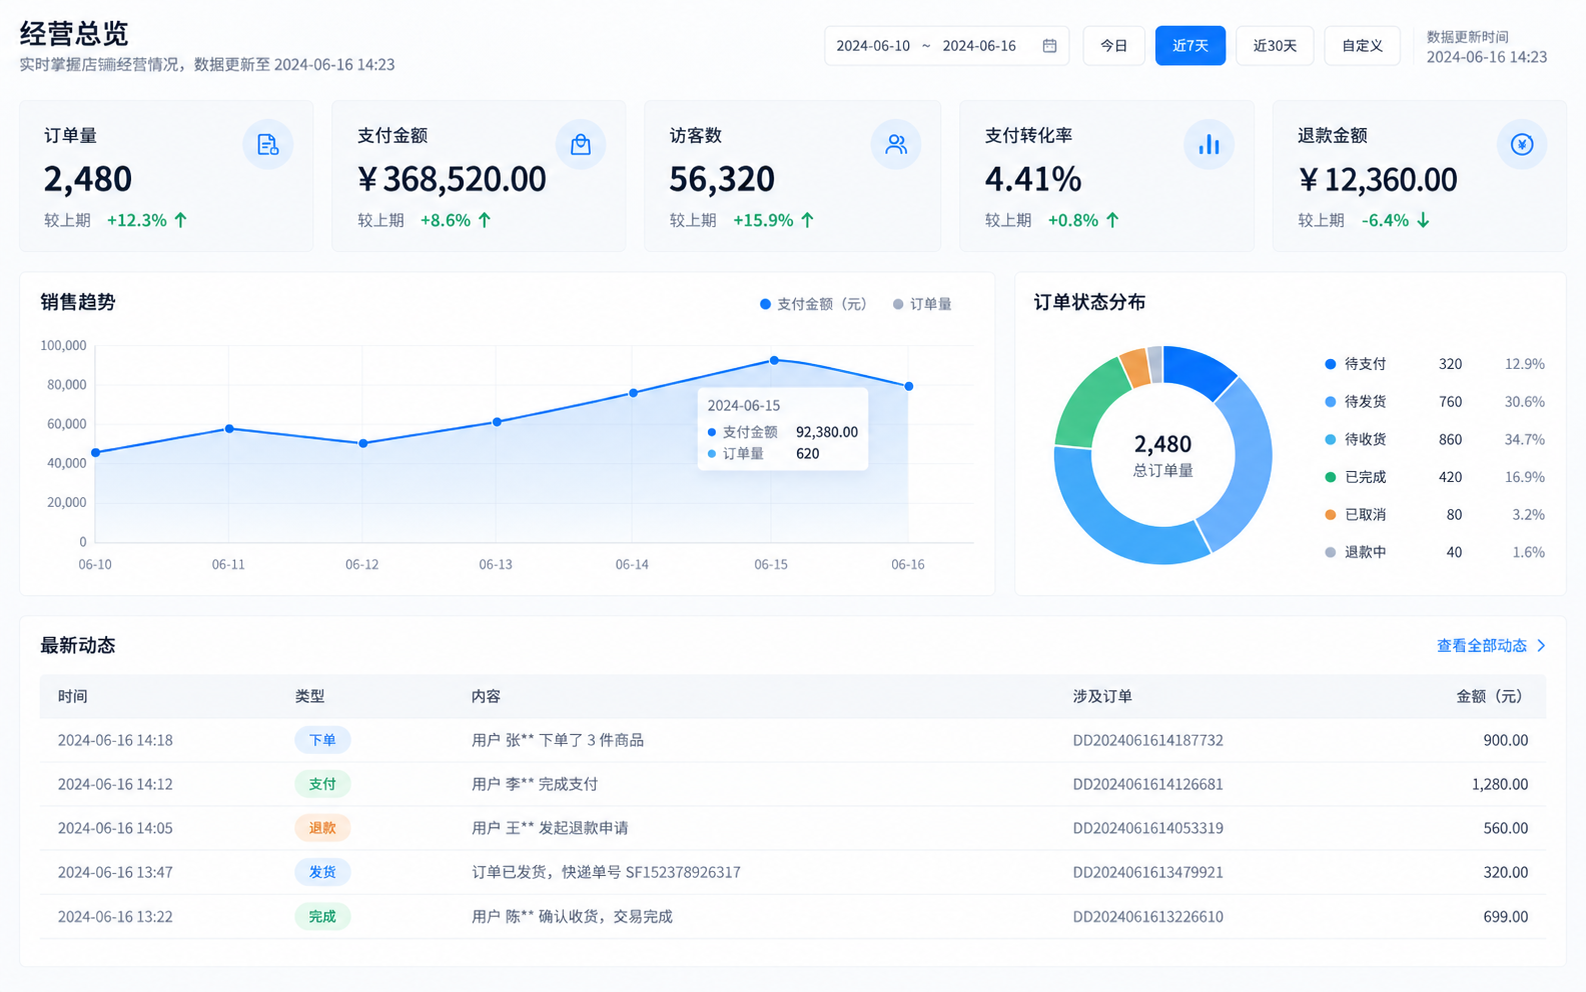The image size is (1586, 992).
Task: Toggle 订单量 legend series in chart
Action: point(922,304)
